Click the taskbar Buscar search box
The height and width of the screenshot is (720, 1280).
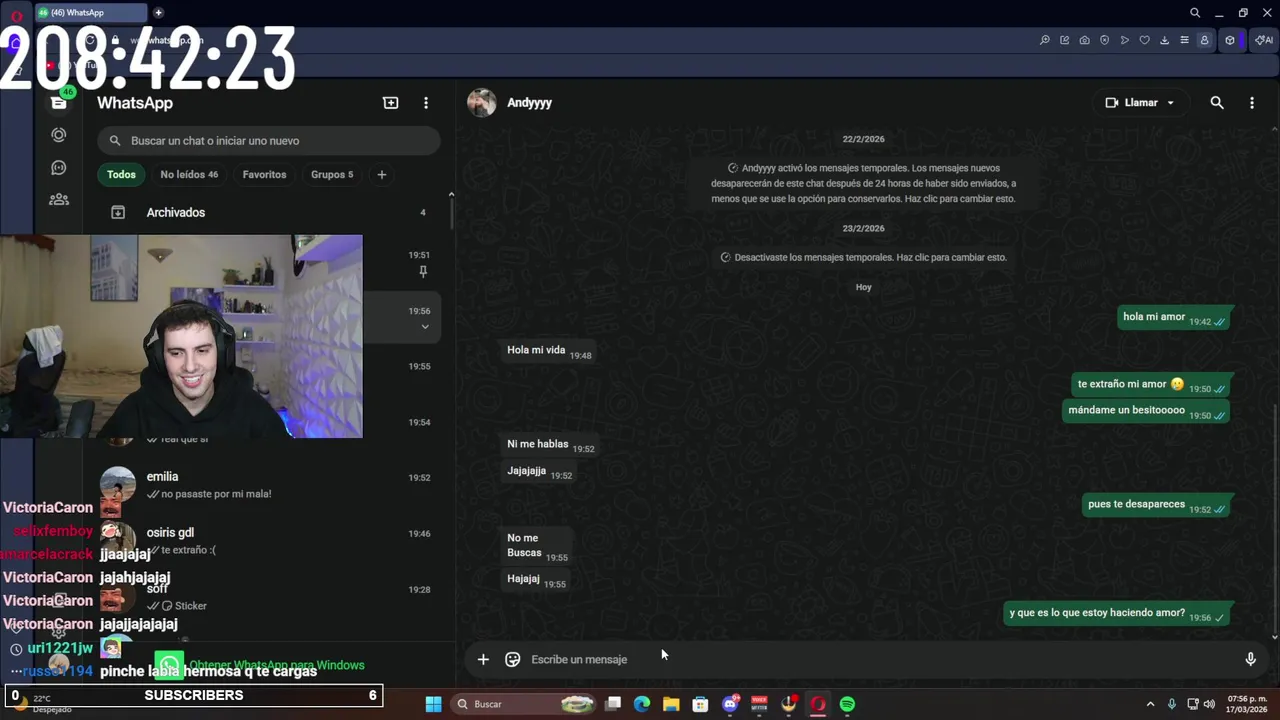click(x=526, y=704)
